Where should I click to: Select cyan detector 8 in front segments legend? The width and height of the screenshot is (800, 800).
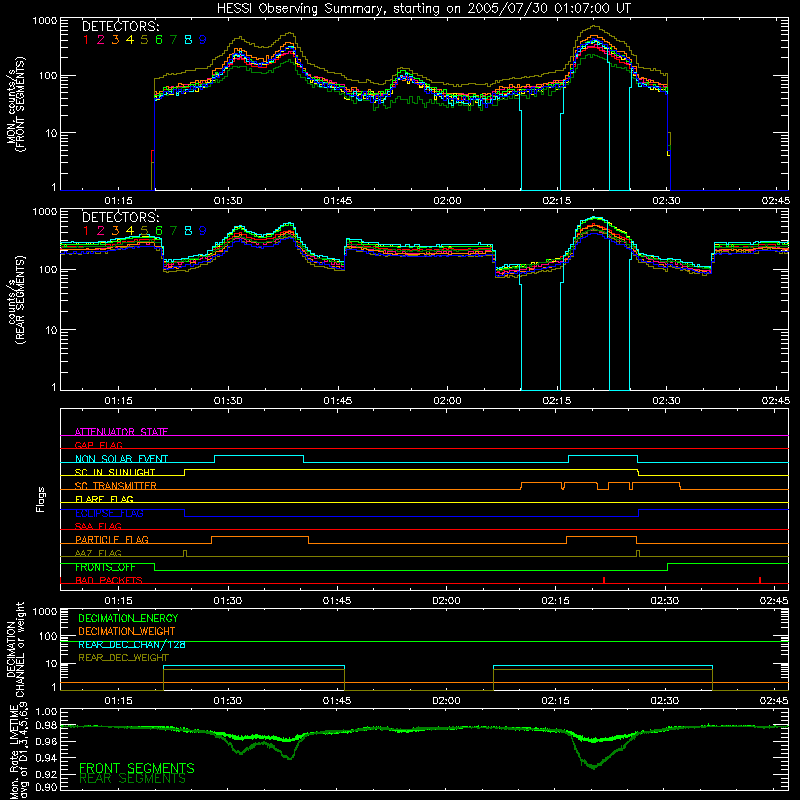click(188, 40)
